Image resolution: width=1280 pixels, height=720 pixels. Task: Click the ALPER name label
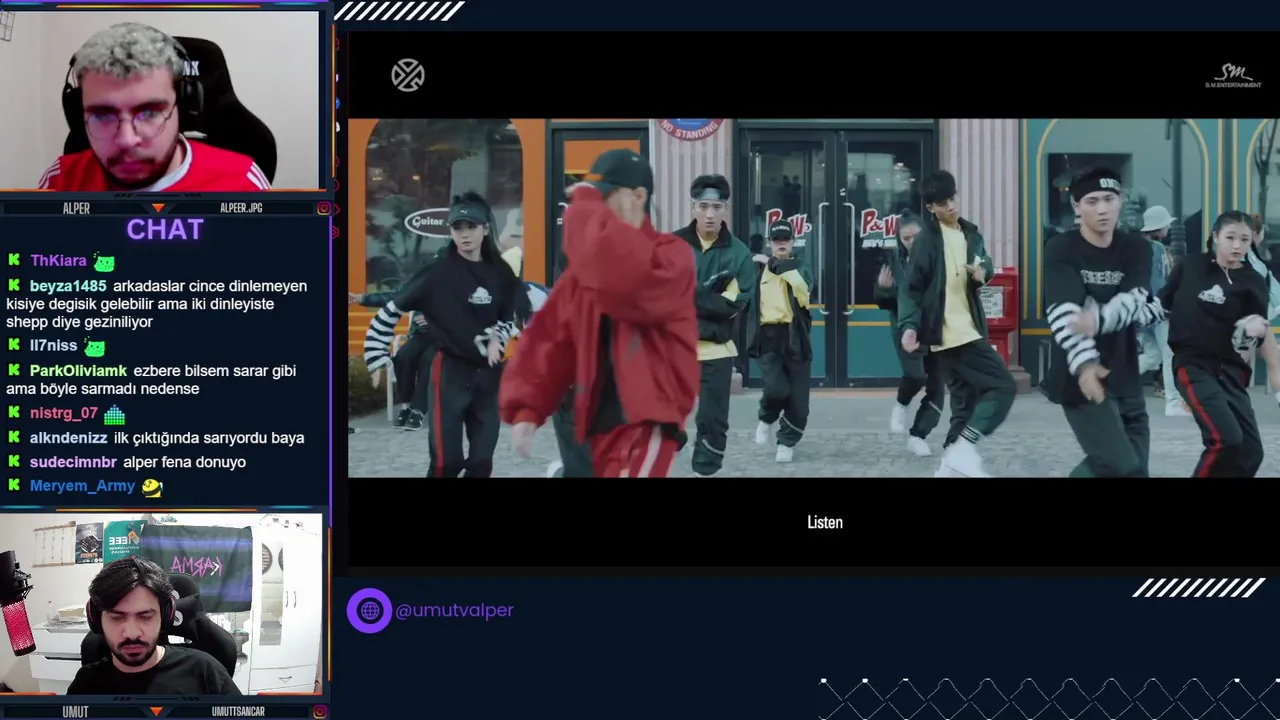click(76, 208)
